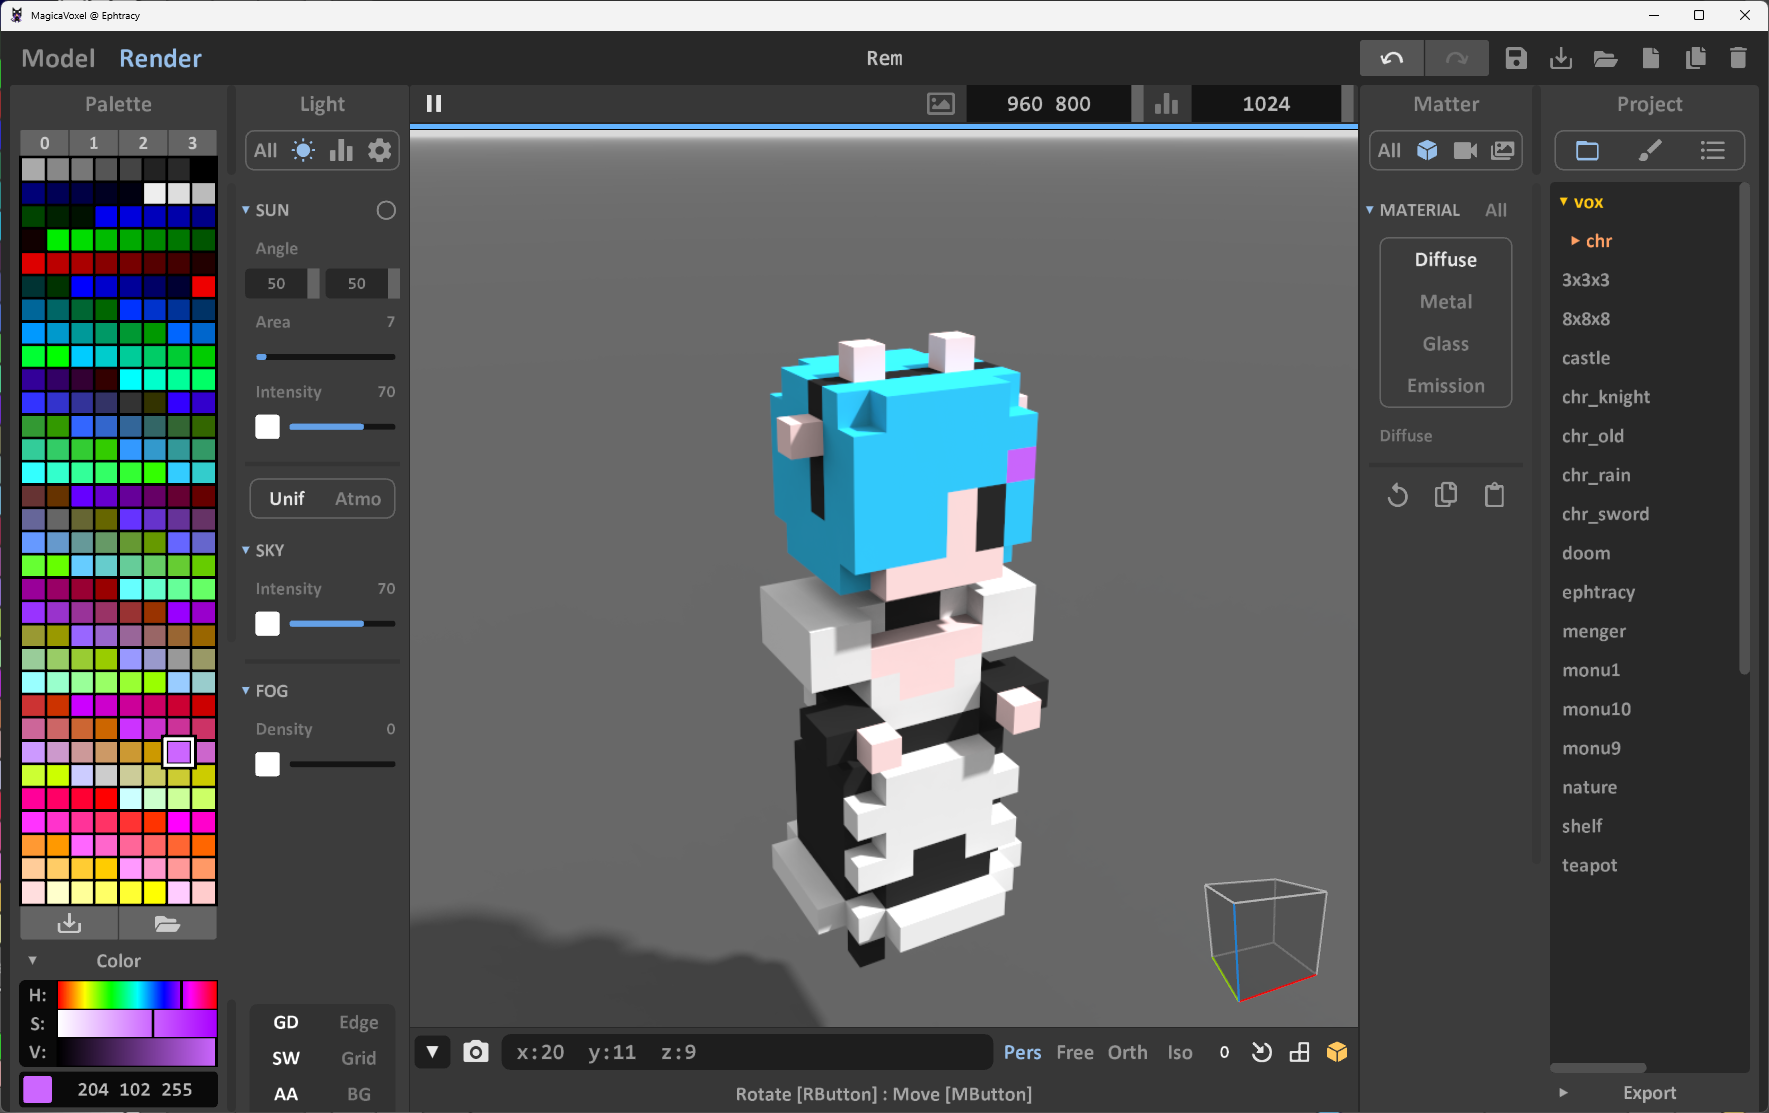Viewport: 1769px width, 1113px height.
Task: Toggle AA anti-aliasing option
Action: click(286, 1094)
